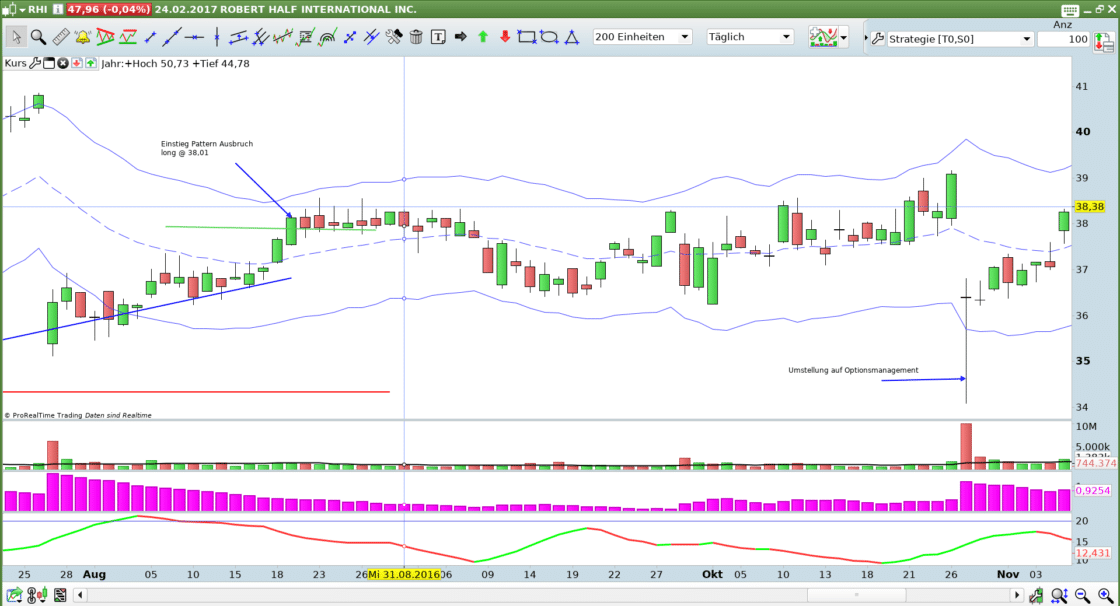Viewport: 1120px width, 606px height.
Task: Move Kurs panel up with green arrow
Action: click(x=91, y=63)
